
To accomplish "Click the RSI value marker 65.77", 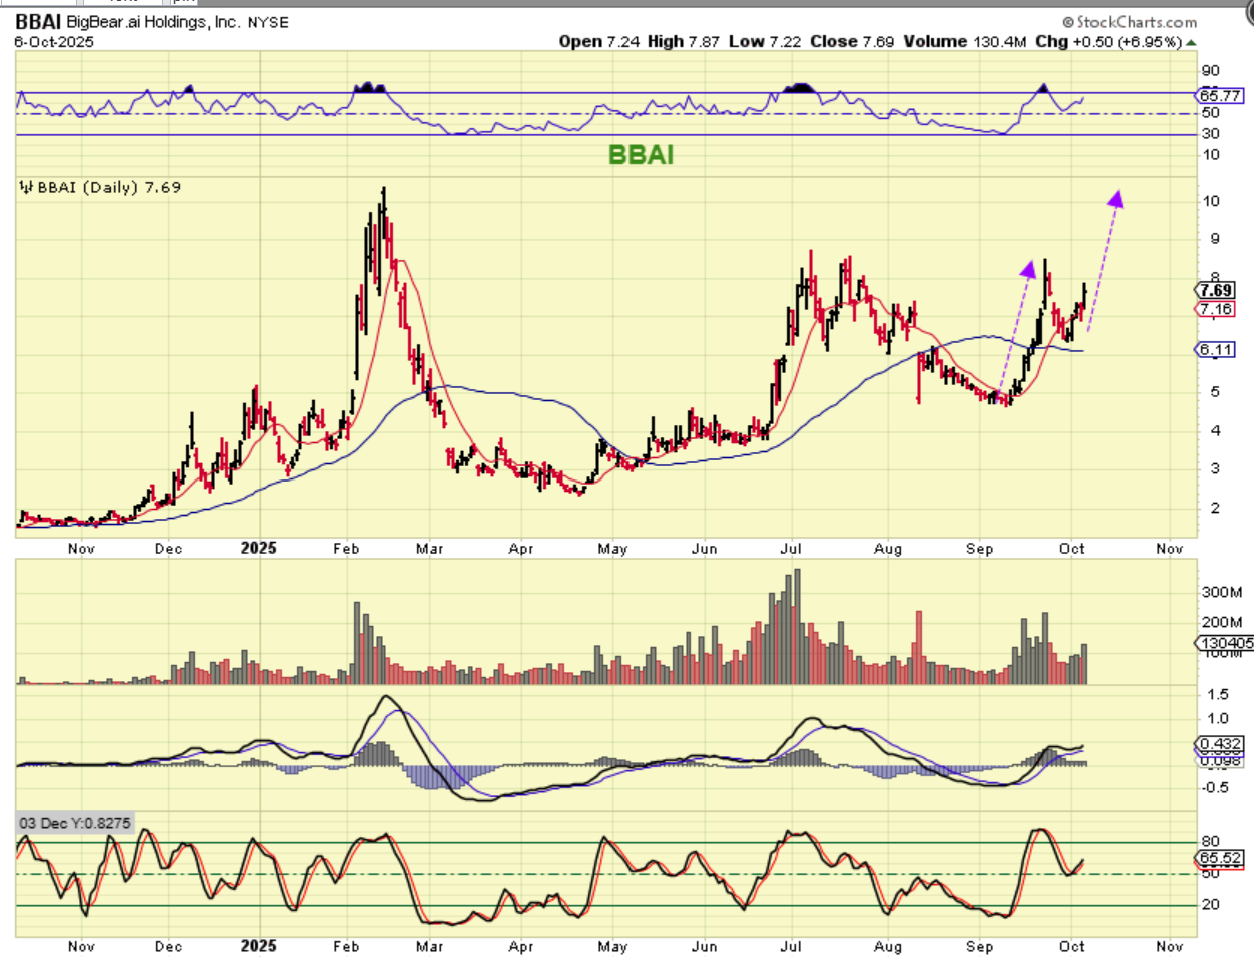I will click(x=1220, y=95).
